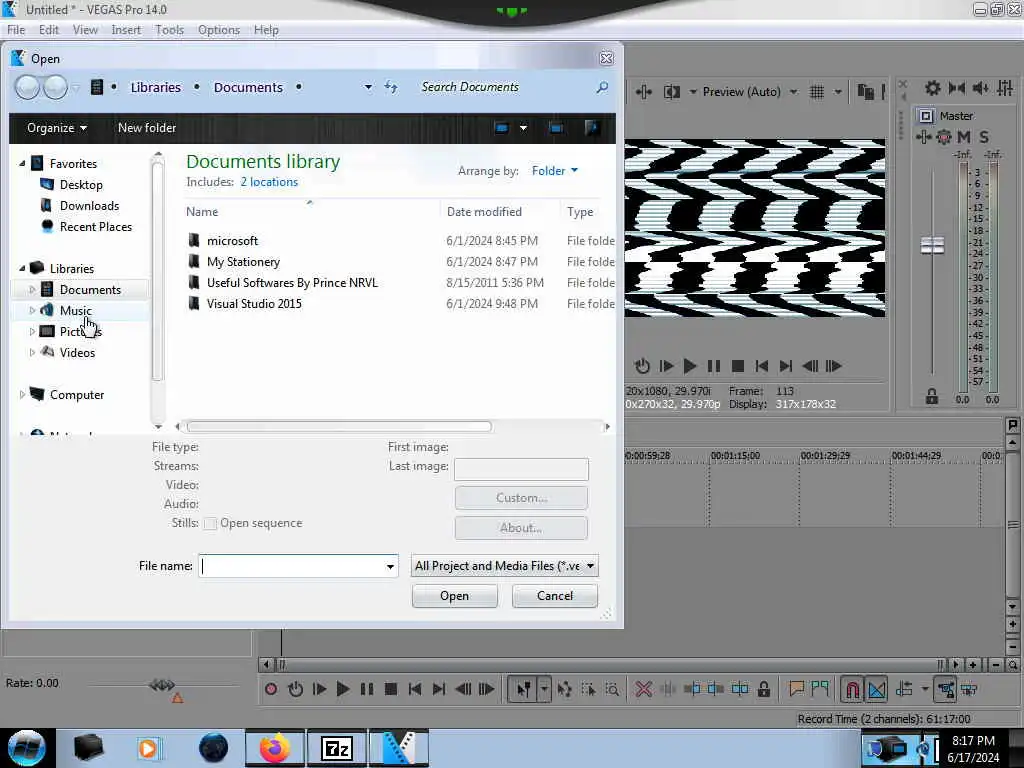Image resolution: width=1024 pixels, height=768 pixels.
Task: Click Copy Snapshot to Clipboard icon
Action: point(865,92)
